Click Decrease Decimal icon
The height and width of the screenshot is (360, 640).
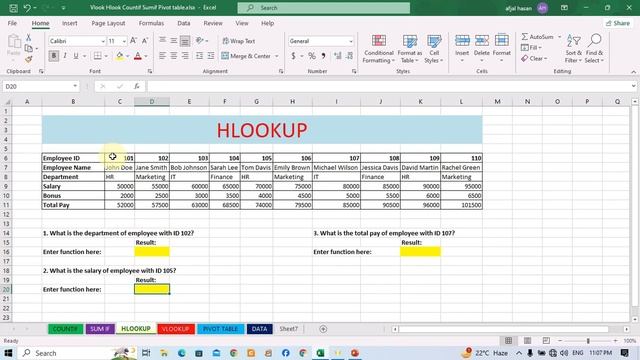click(349, 56)
